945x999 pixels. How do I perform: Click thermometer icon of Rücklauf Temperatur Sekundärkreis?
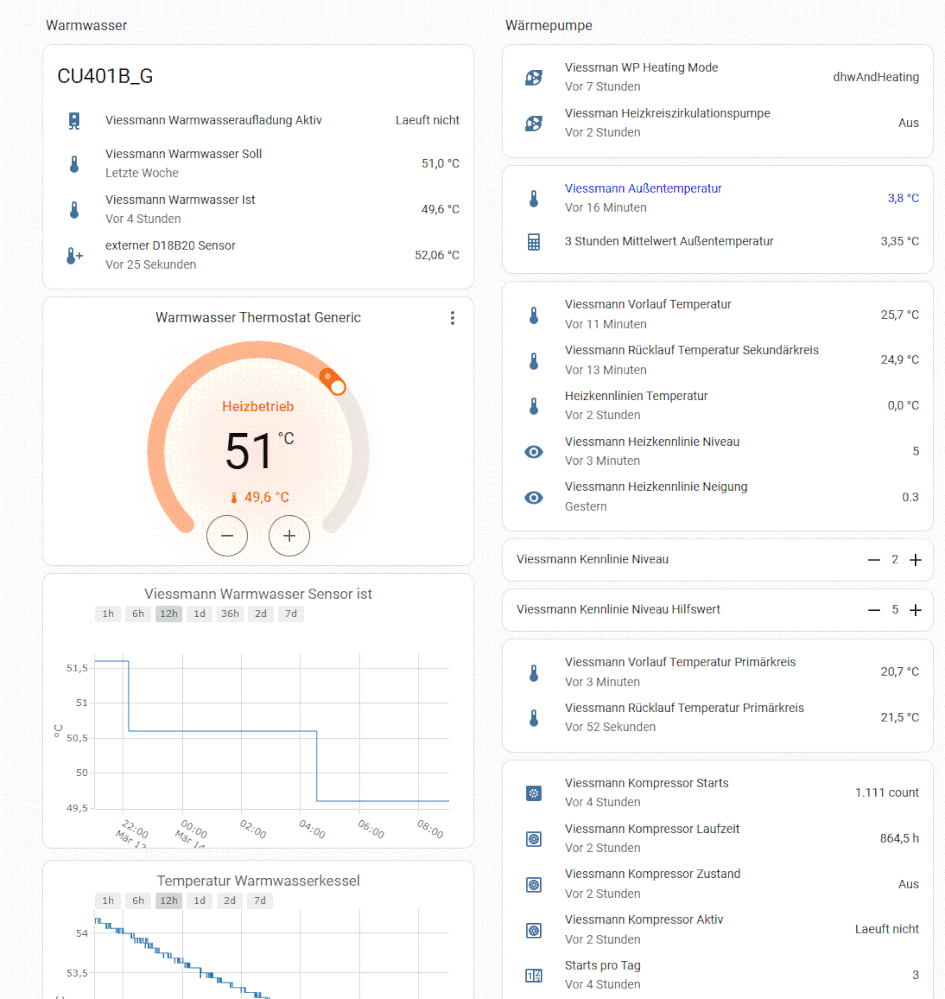[x=534, y=361]
